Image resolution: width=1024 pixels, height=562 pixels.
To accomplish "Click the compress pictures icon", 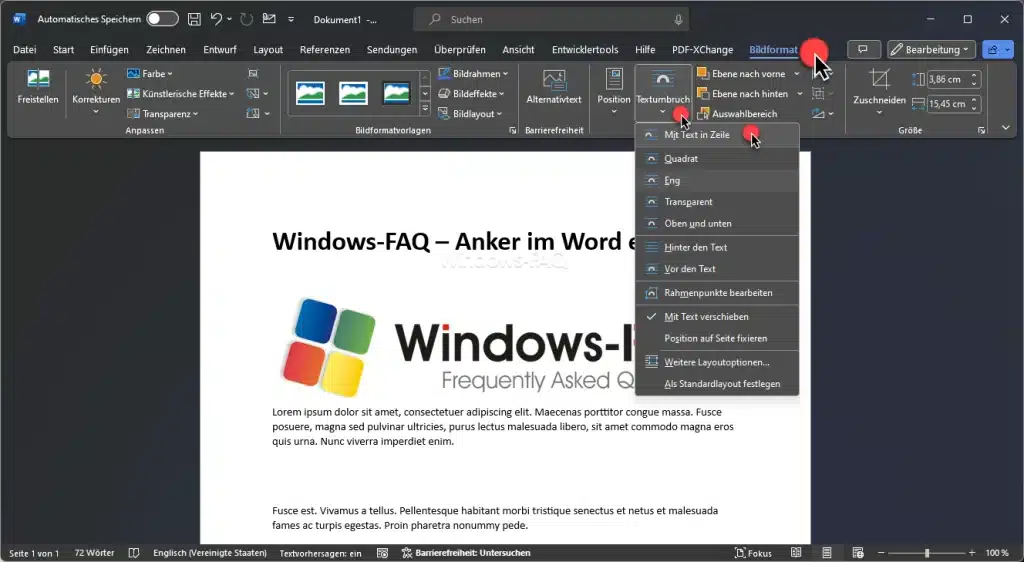I will tap(253, 74).
